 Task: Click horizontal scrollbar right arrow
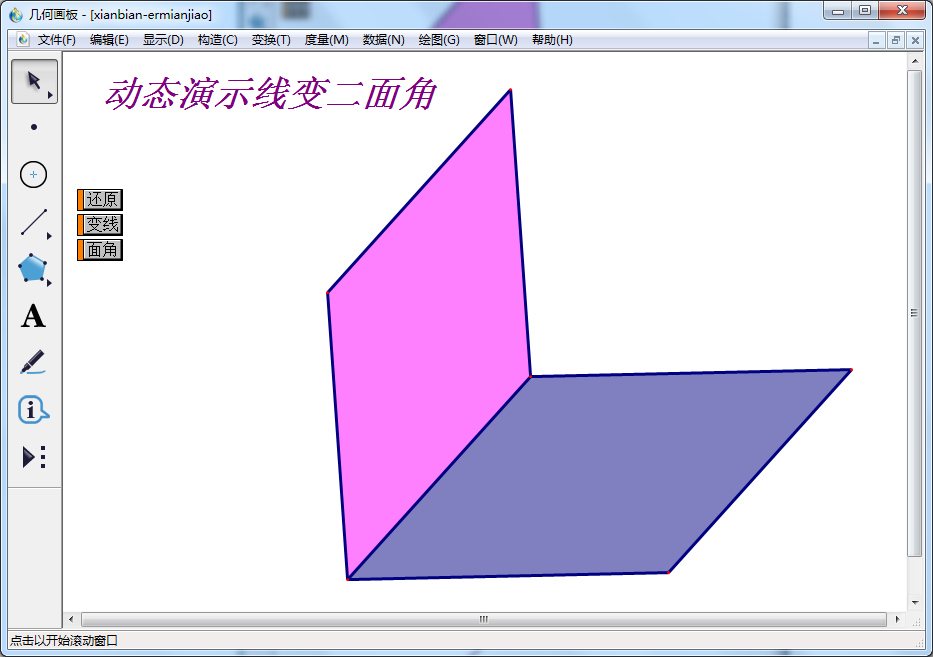point(897,620)
